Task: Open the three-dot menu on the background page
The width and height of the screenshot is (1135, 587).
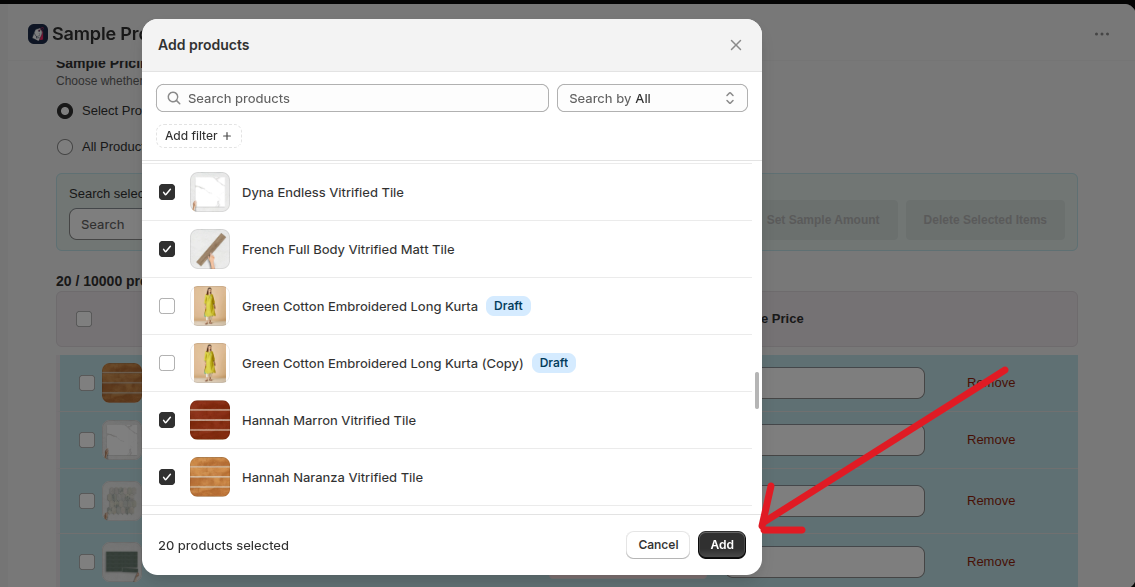Action: (1102, 34)
